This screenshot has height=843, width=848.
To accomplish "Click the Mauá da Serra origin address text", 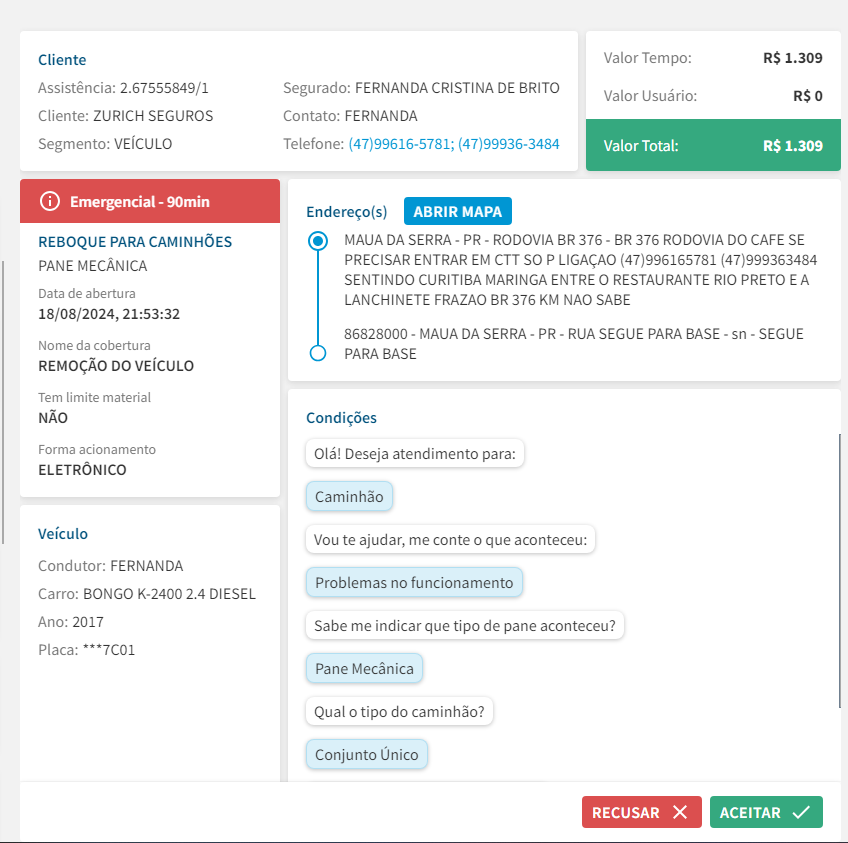I will click(580, 270).
